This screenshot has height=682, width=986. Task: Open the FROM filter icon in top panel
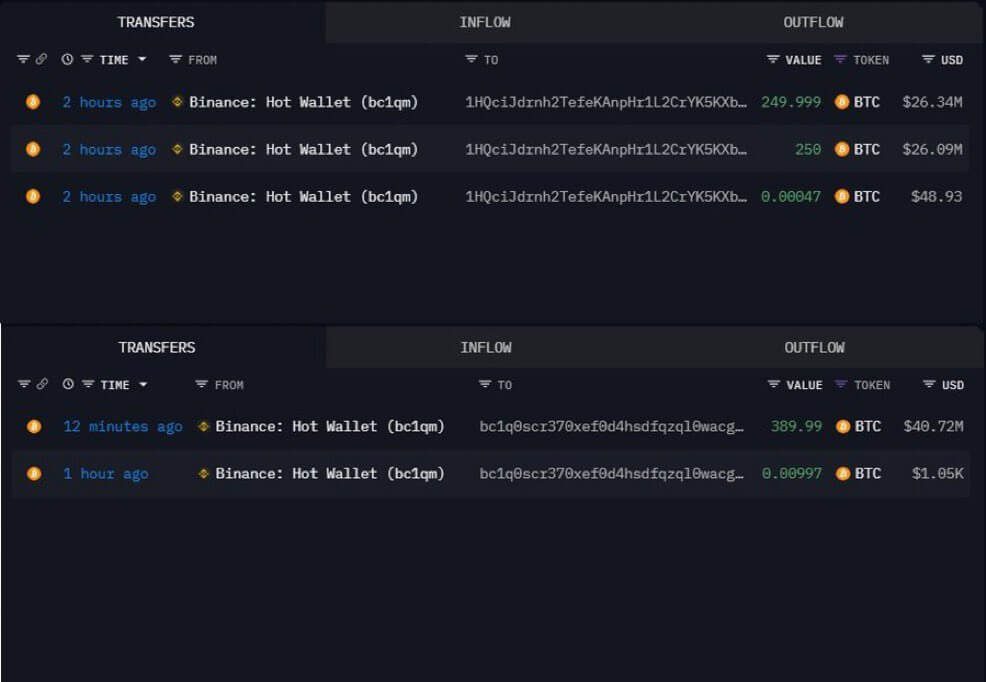pos(175,59)
